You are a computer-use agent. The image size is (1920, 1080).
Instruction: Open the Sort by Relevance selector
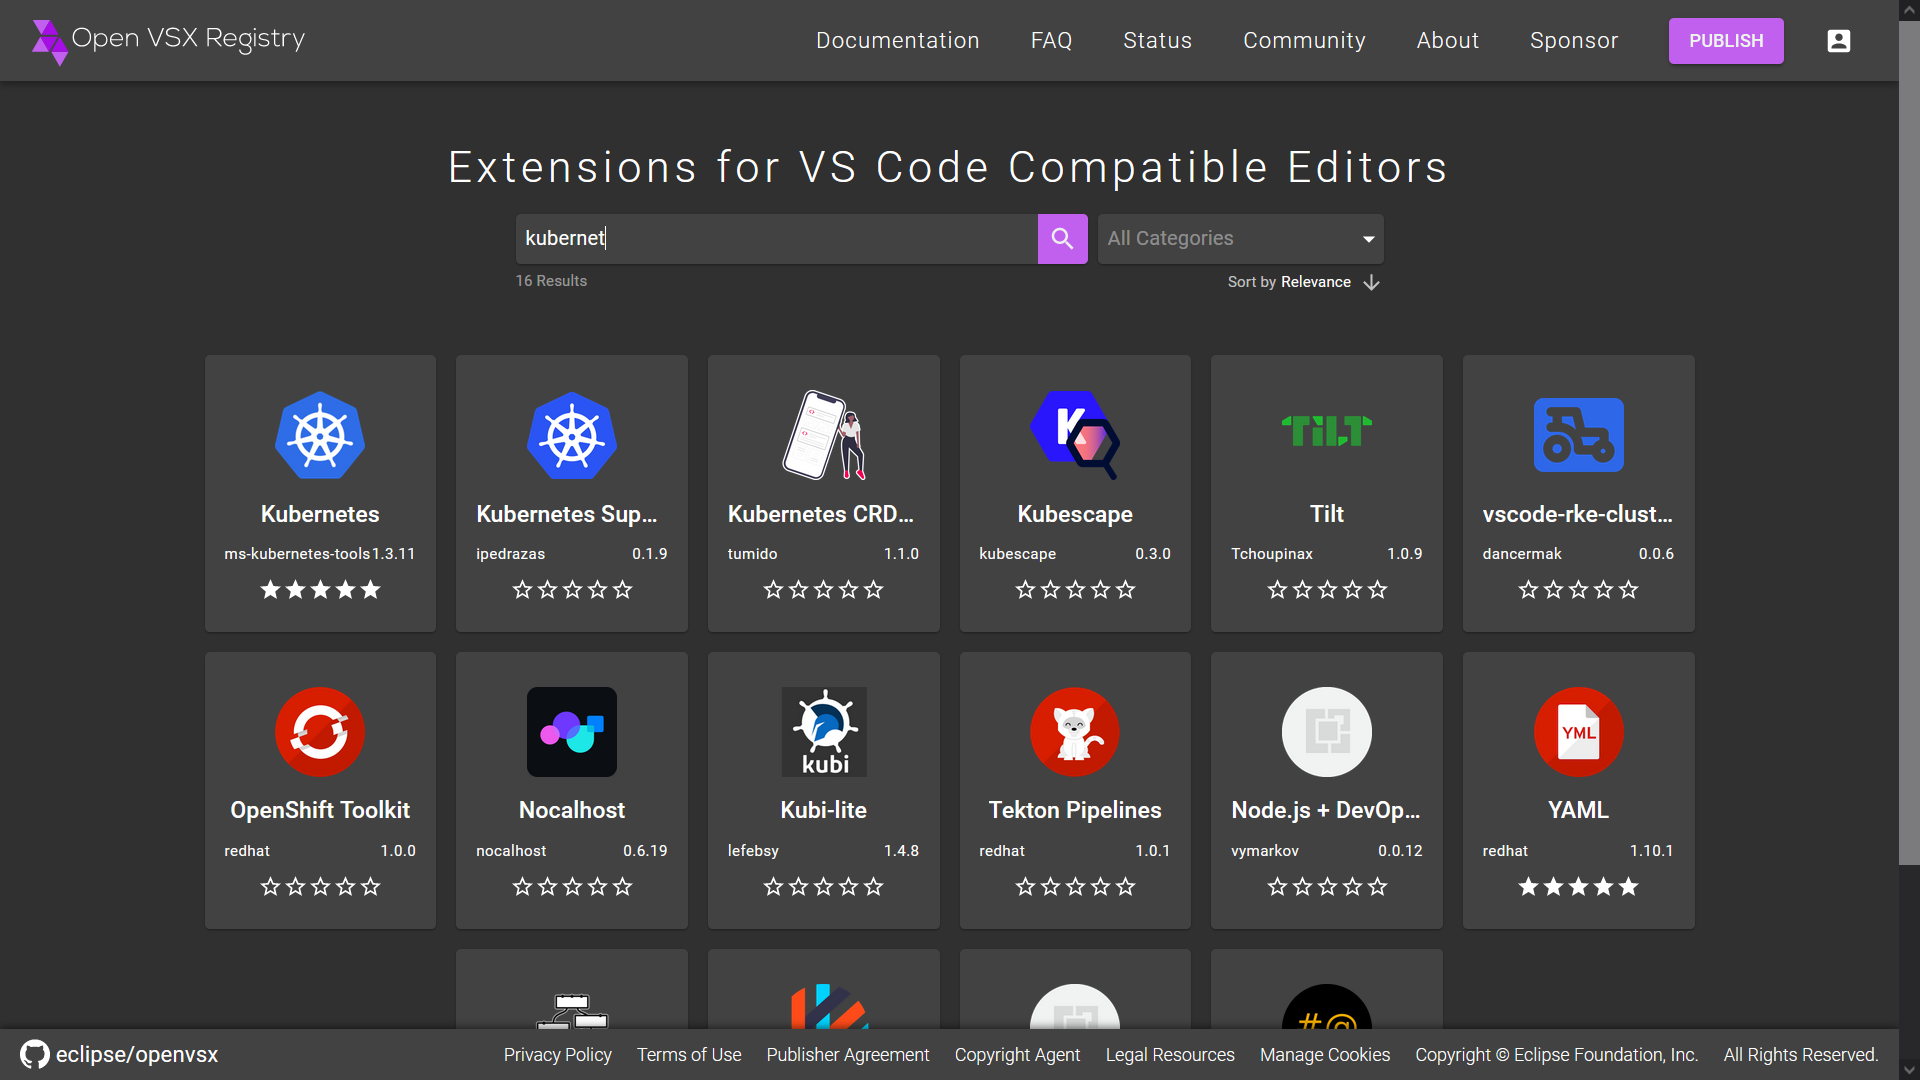pos(1314,282)
